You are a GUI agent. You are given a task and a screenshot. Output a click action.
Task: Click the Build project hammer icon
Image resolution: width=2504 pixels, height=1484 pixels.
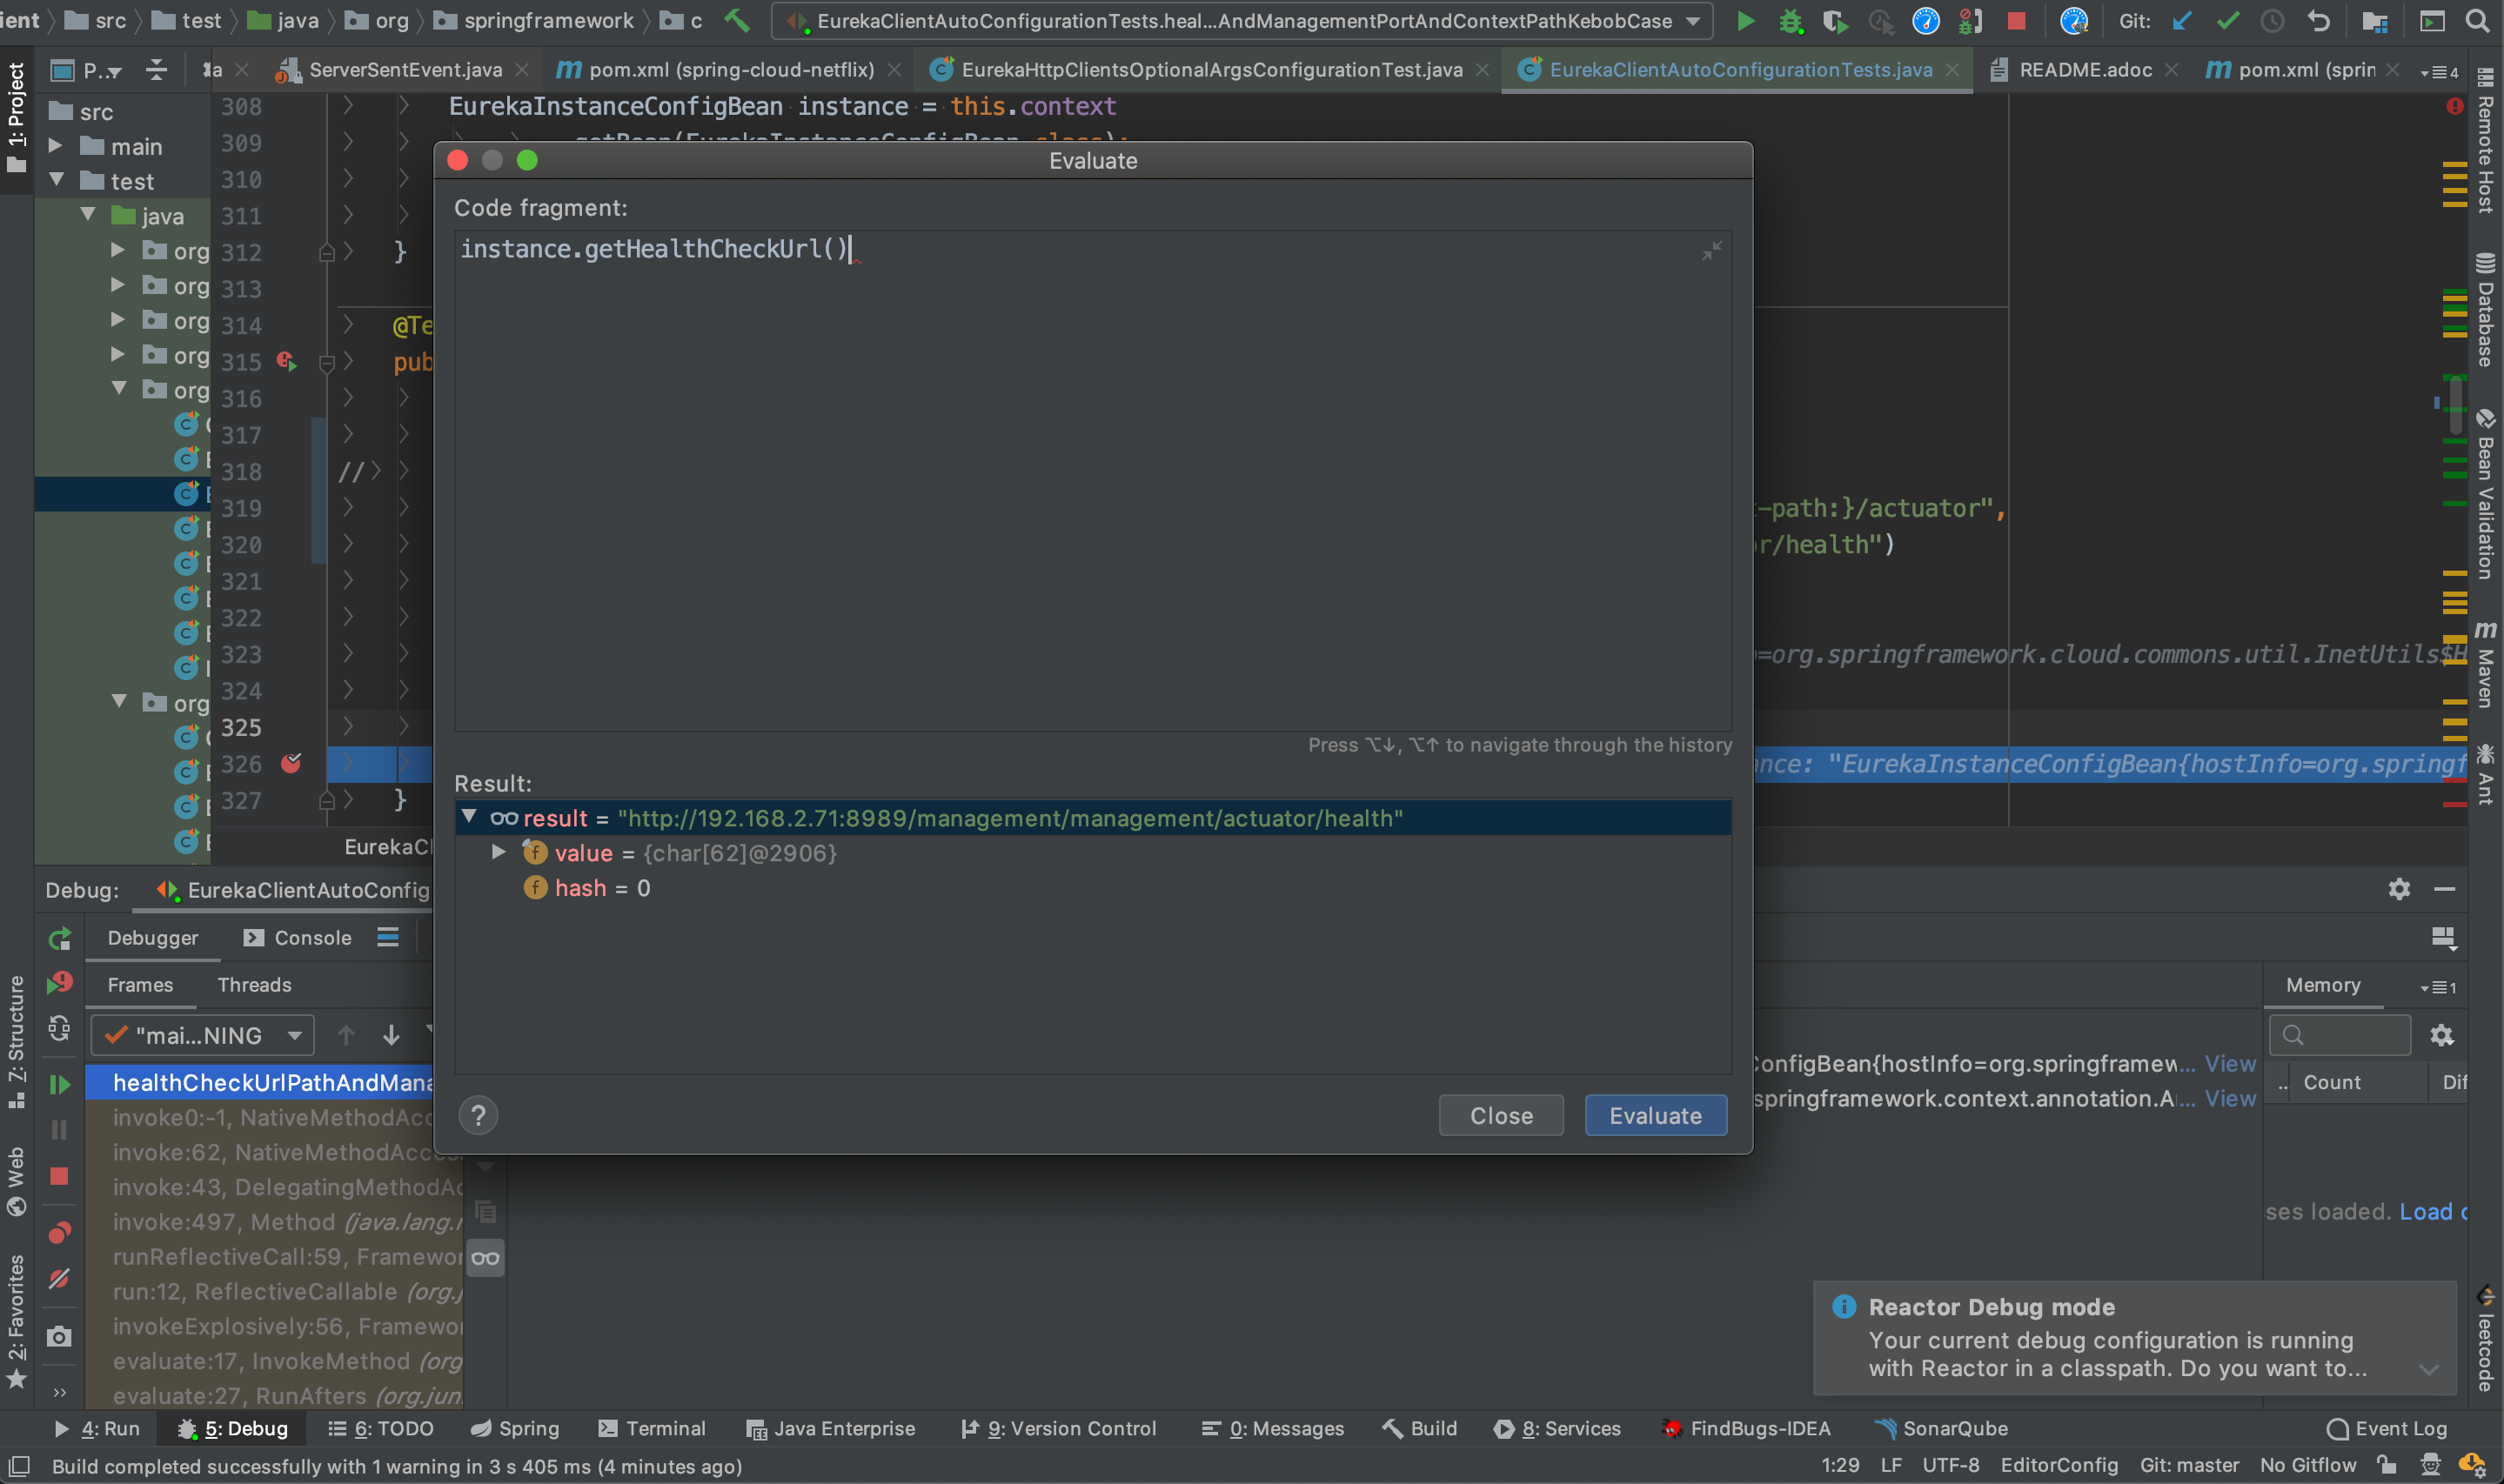(x=737, y=21)
